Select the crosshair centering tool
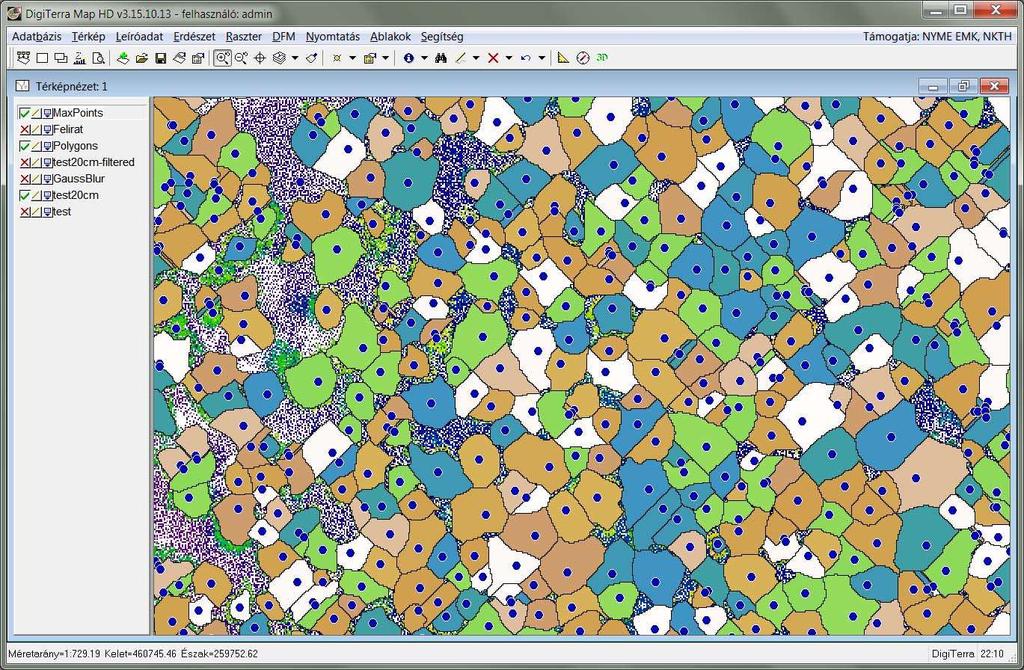 pyautogui.click(x=259, y=58)
